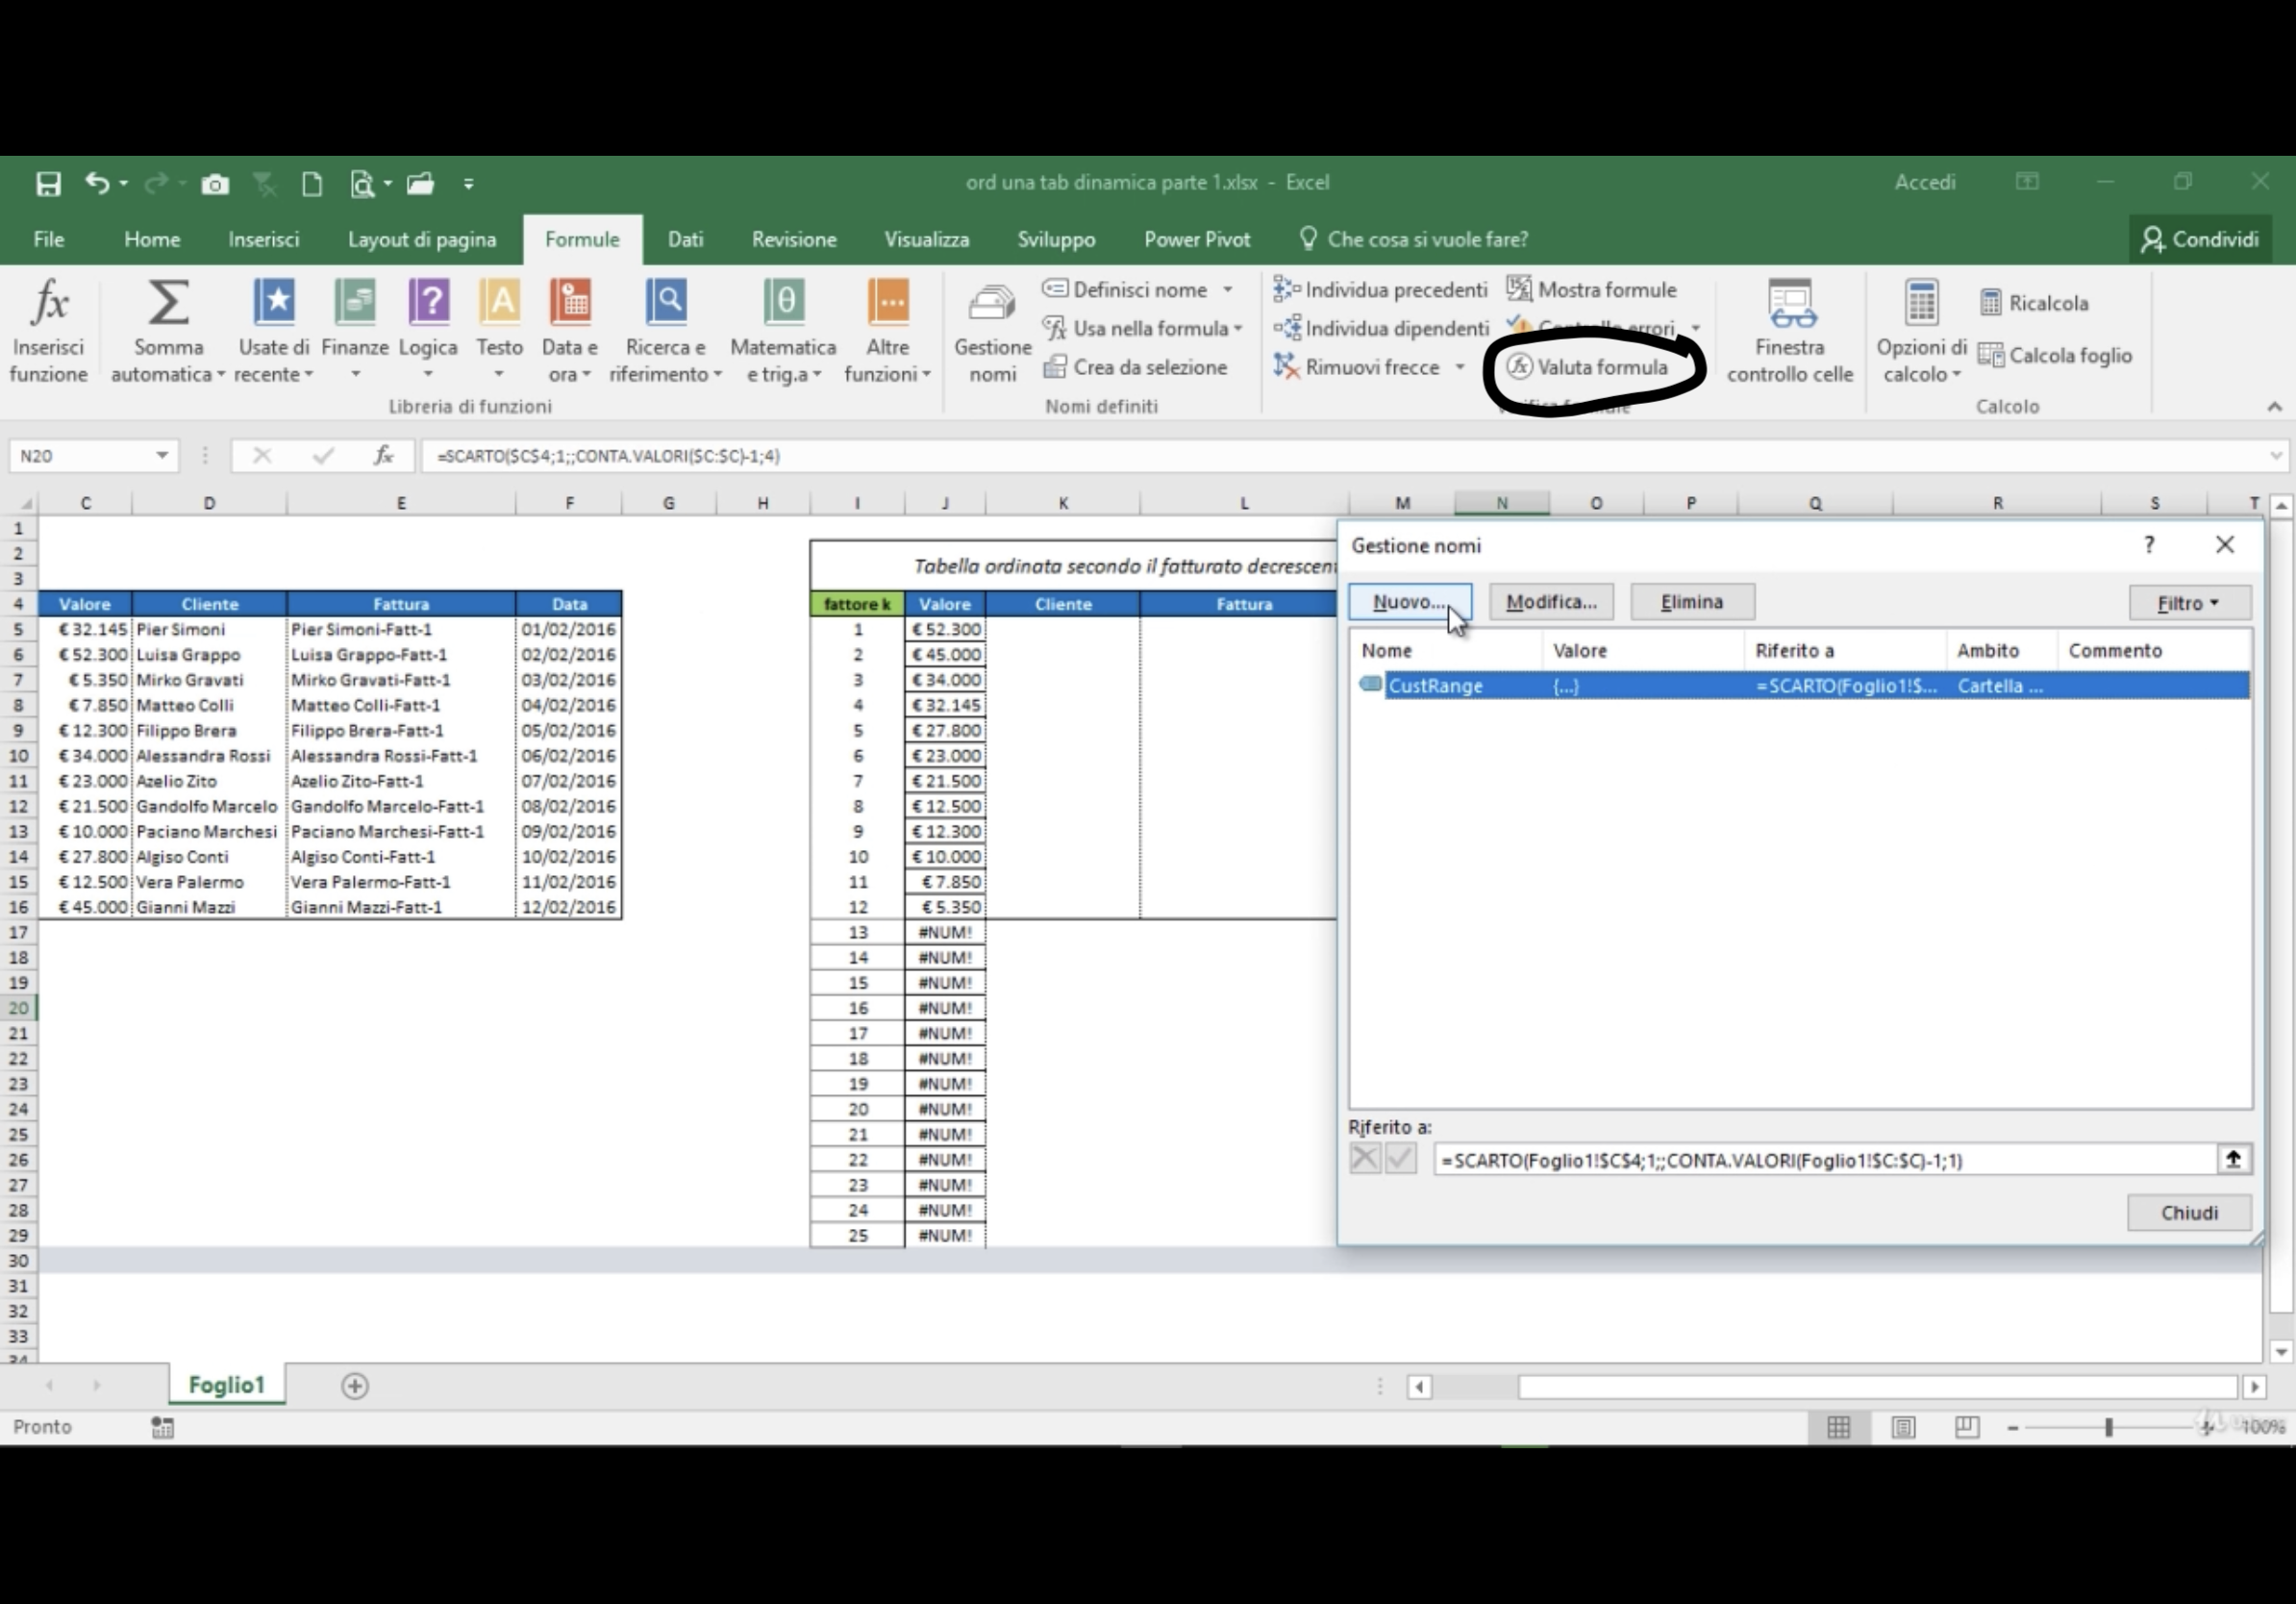Click the Normal view icon in status bar
The width and height of the screenshot is (2296, 1604).
(1838, 1427)
